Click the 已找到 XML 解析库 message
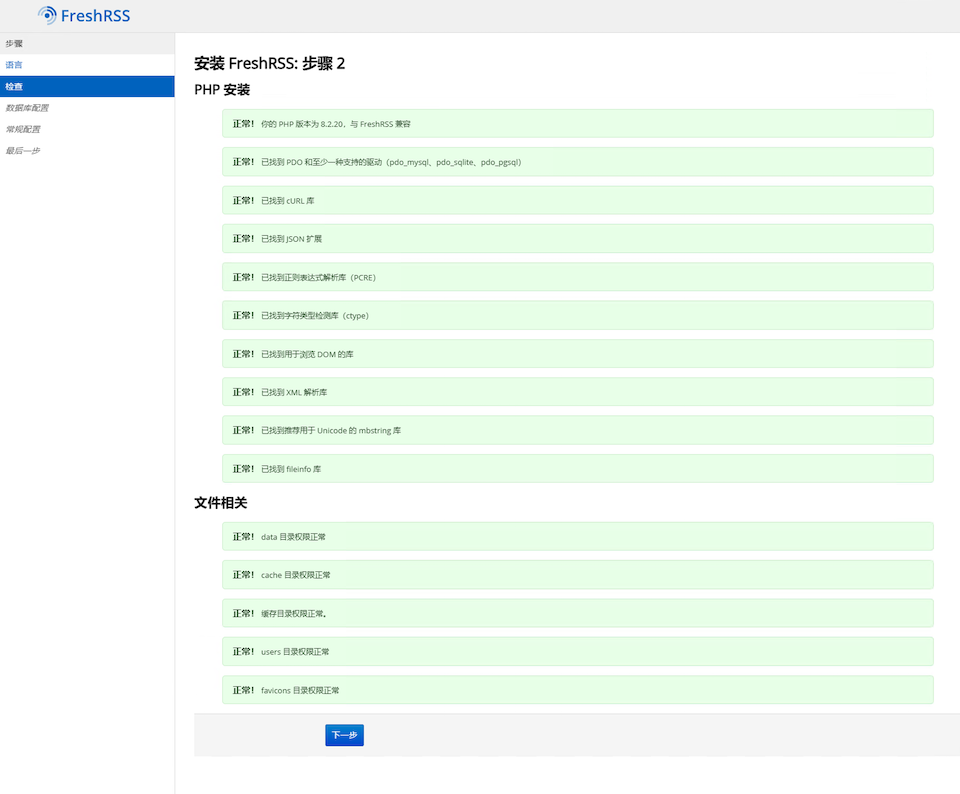Image resolution: width=960 pixels, height=794 pixels. click(x=577, y=392)
